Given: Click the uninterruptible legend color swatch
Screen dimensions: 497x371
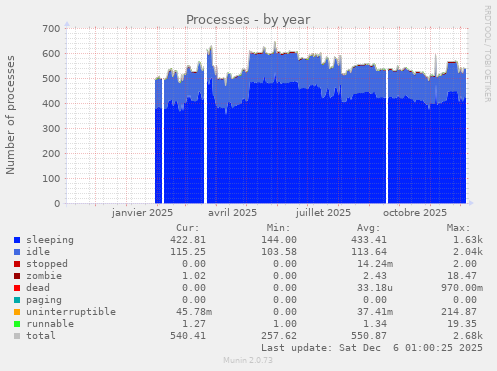Looking at the screenshot, I should (x=17, y=312).
